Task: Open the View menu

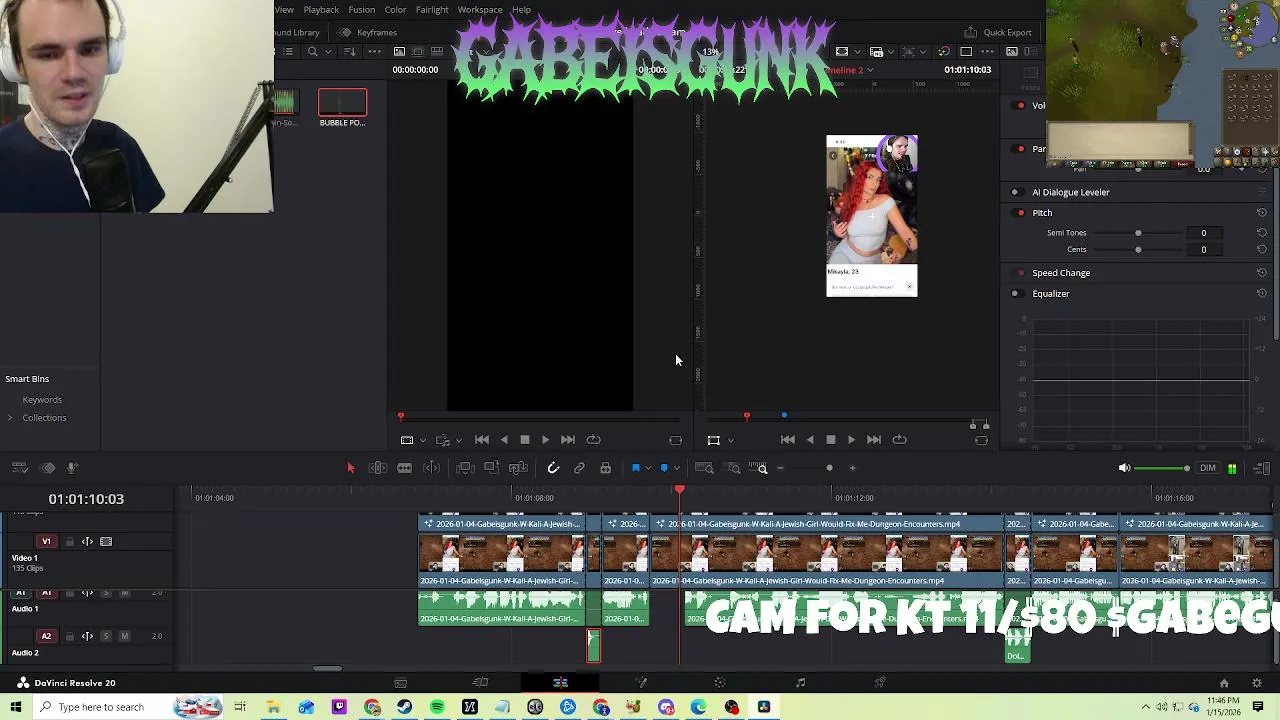Action: [x=284, y=10]
